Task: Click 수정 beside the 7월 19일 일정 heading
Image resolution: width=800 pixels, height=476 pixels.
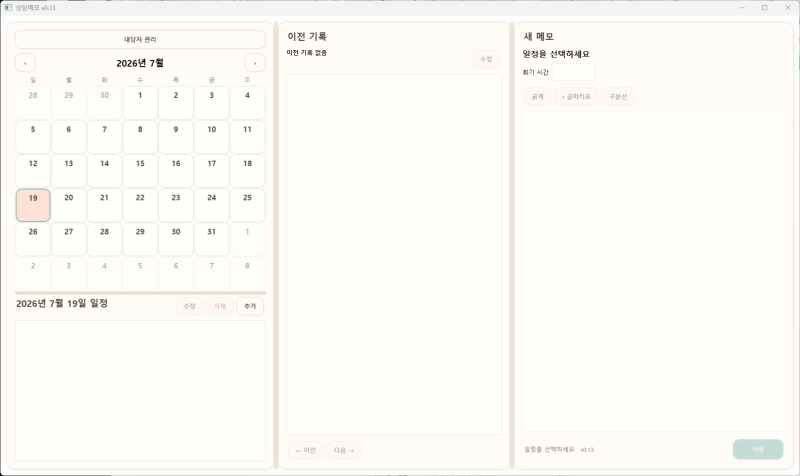Action: click(x=190, y=306)
